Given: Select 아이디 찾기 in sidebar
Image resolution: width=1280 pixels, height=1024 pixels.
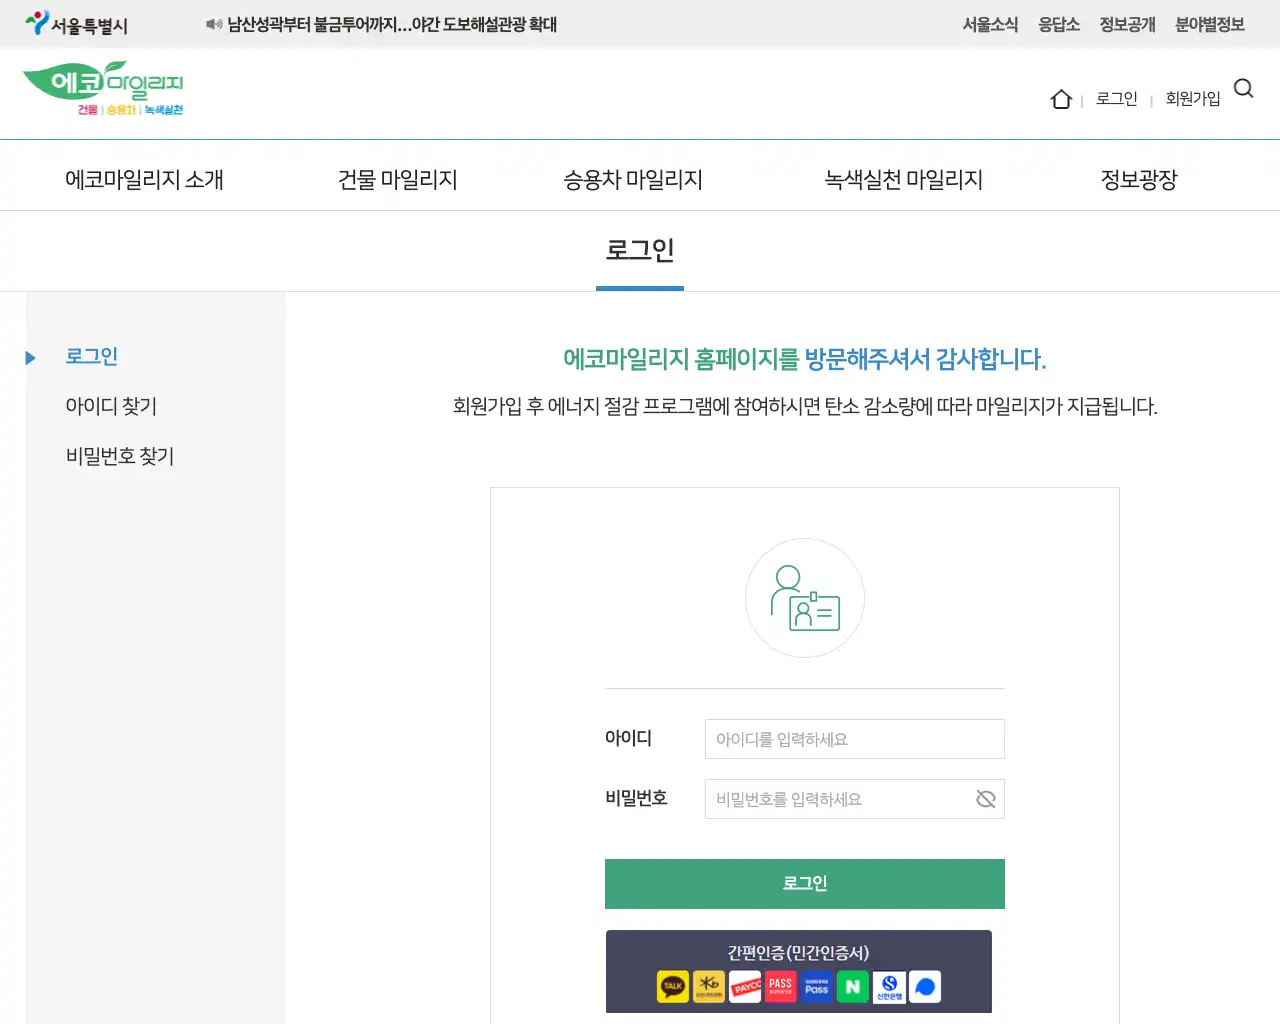Looking at the screenshot, I should [111, 406].
